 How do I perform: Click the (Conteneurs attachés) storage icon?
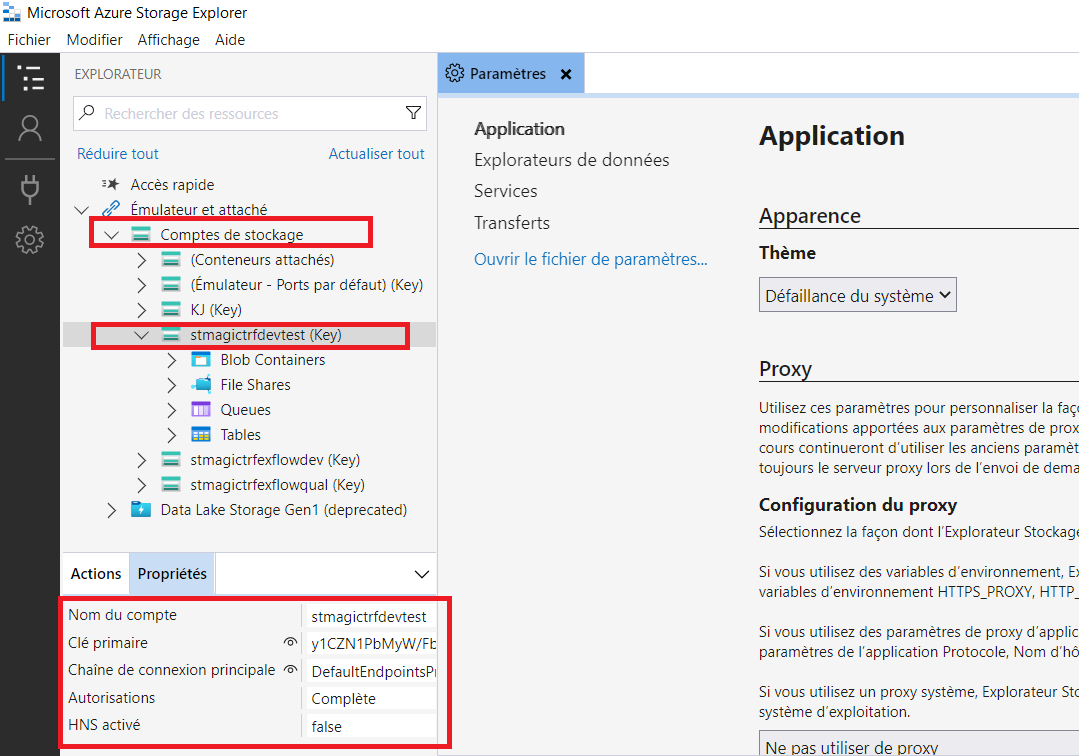(x=171, y=259)
